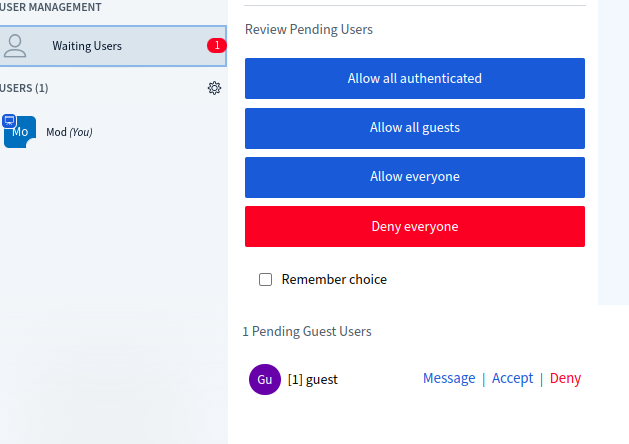Click the [1] guest name

click(313, 379)
